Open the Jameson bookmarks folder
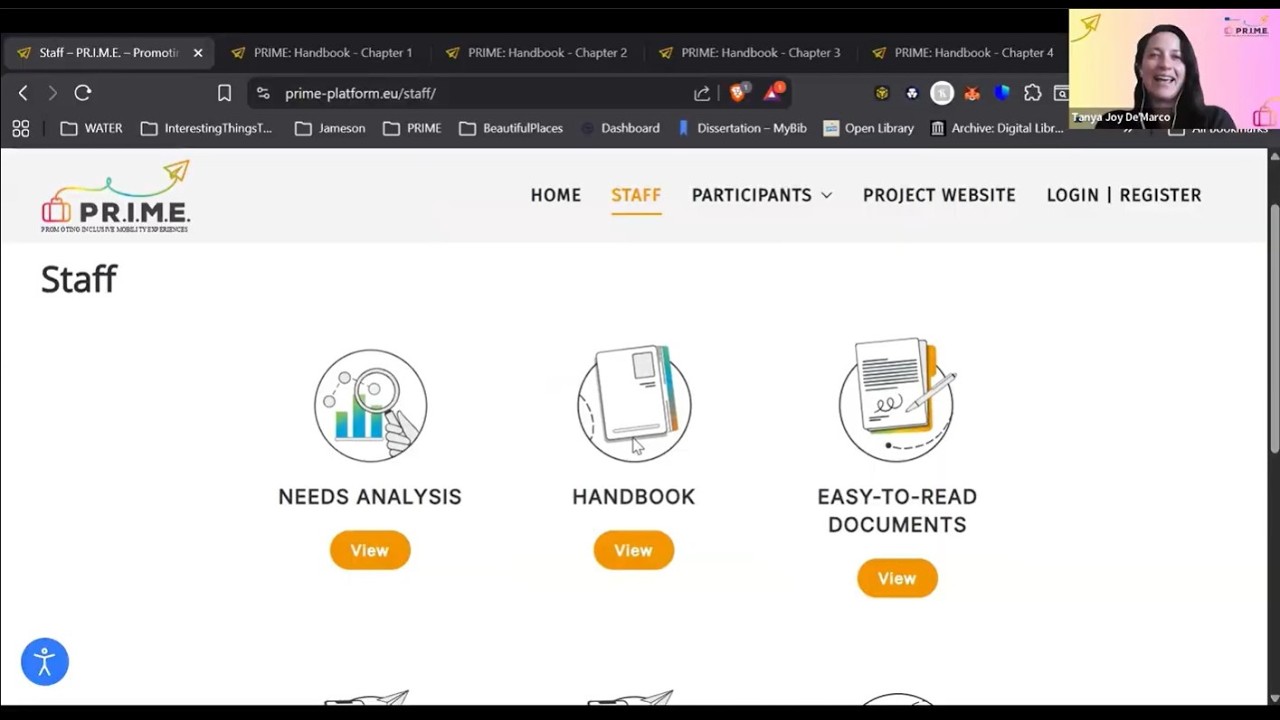 330,128
